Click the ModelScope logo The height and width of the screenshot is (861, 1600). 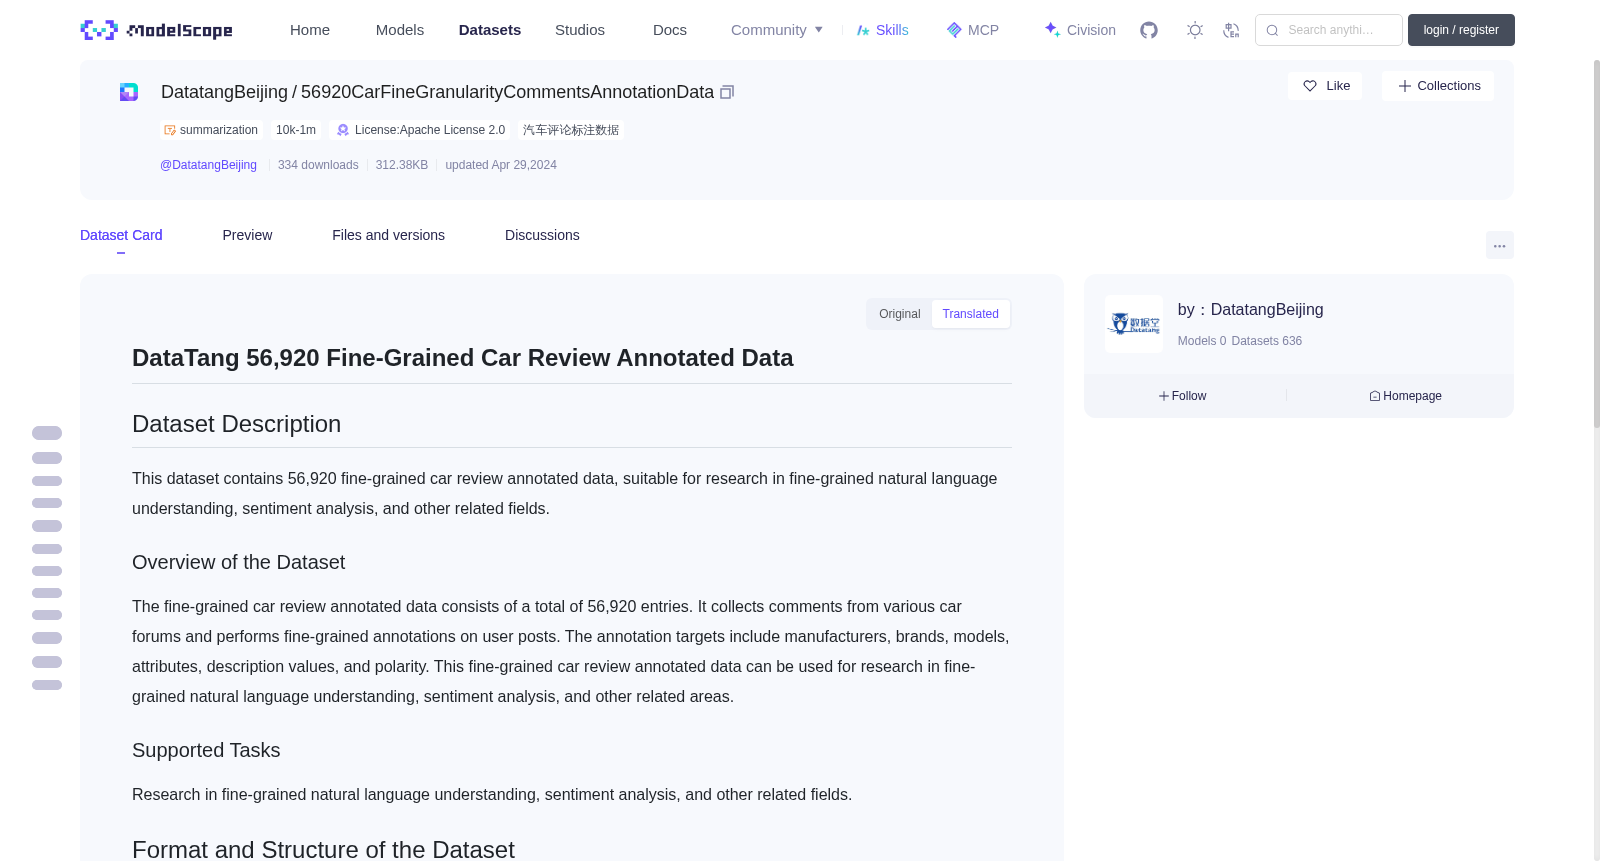point(156,30)
